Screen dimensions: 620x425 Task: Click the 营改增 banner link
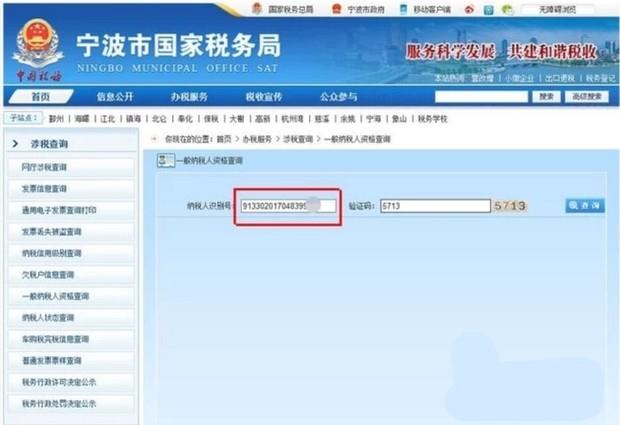[482, 78]
